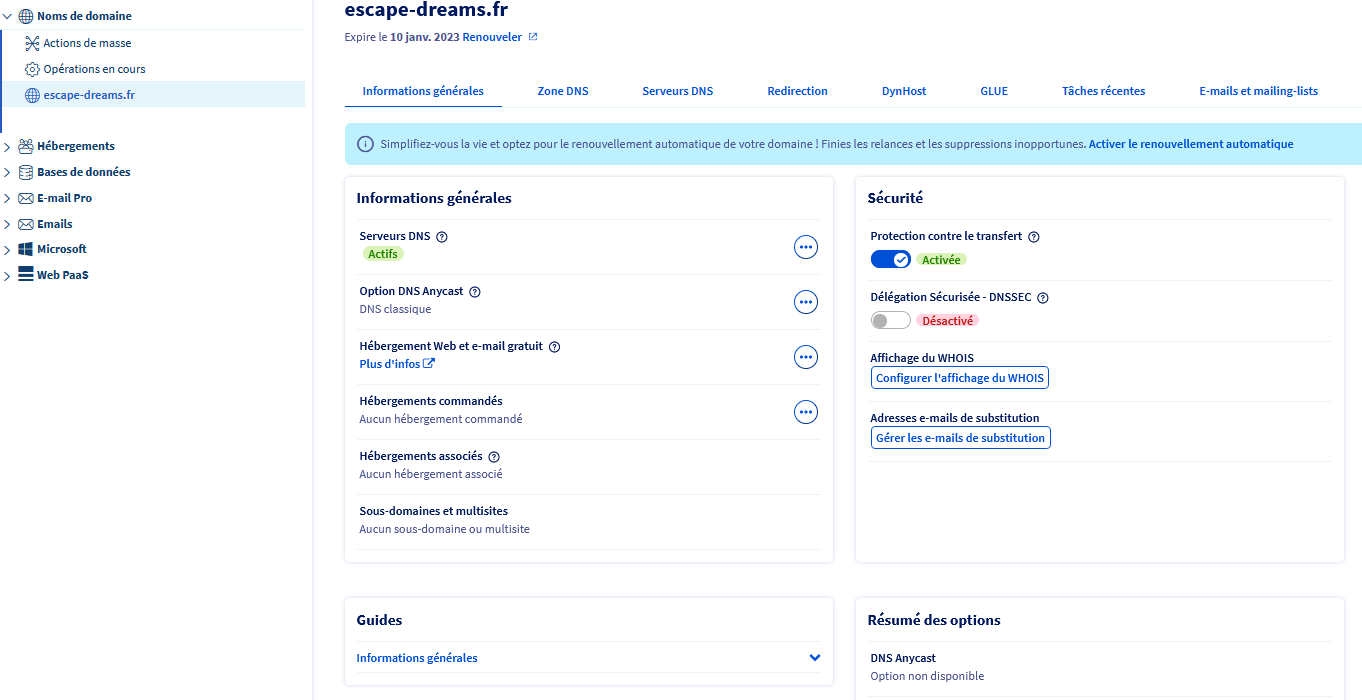This screenshot has width=1362, height=700.
Task: Enable the DNSSEC delegation switch
Action: pos(890,321)
